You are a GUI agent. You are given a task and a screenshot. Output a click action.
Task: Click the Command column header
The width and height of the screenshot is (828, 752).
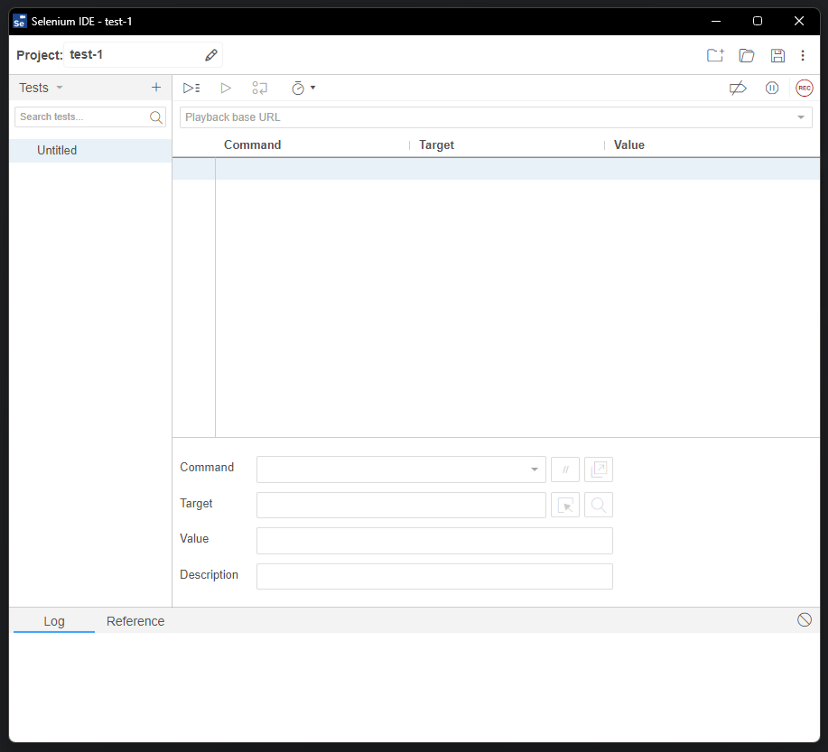[x=252, y=145]
